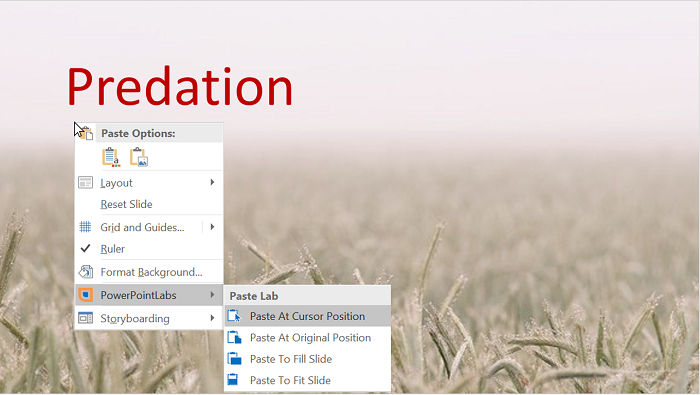Click the Format Background paint icon
Viewport: 700px width, 395px height.
(x=85, y=272)
